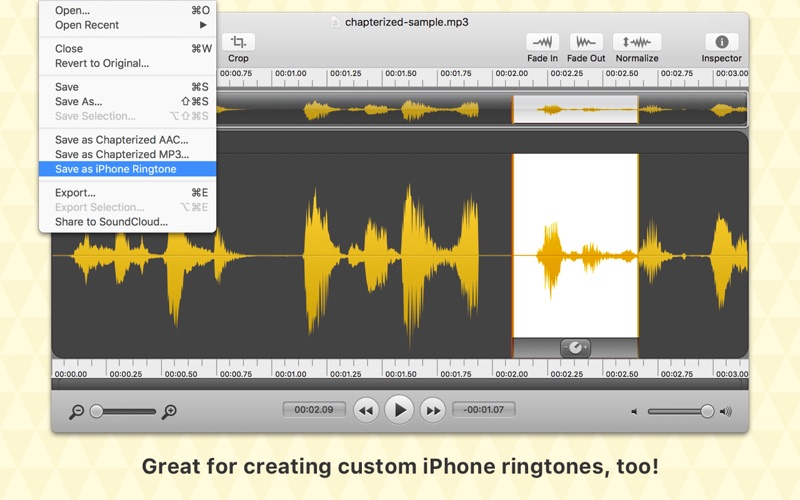Select Share to SoundCloud menu item
The image size is (800, 500).
click(111, 222)
